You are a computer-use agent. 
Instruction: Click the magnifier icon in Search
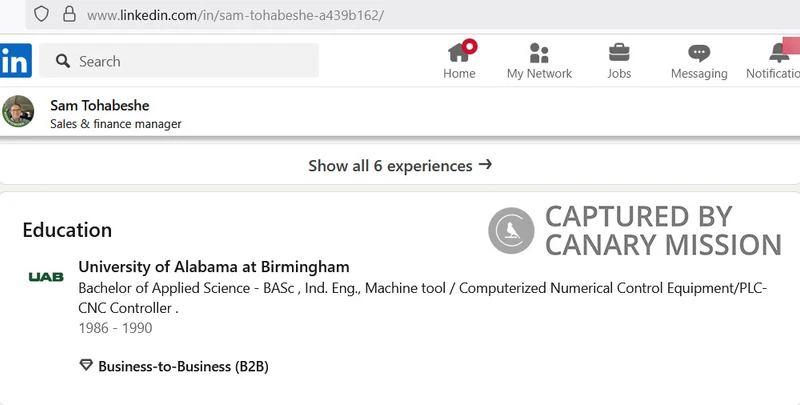63,61
